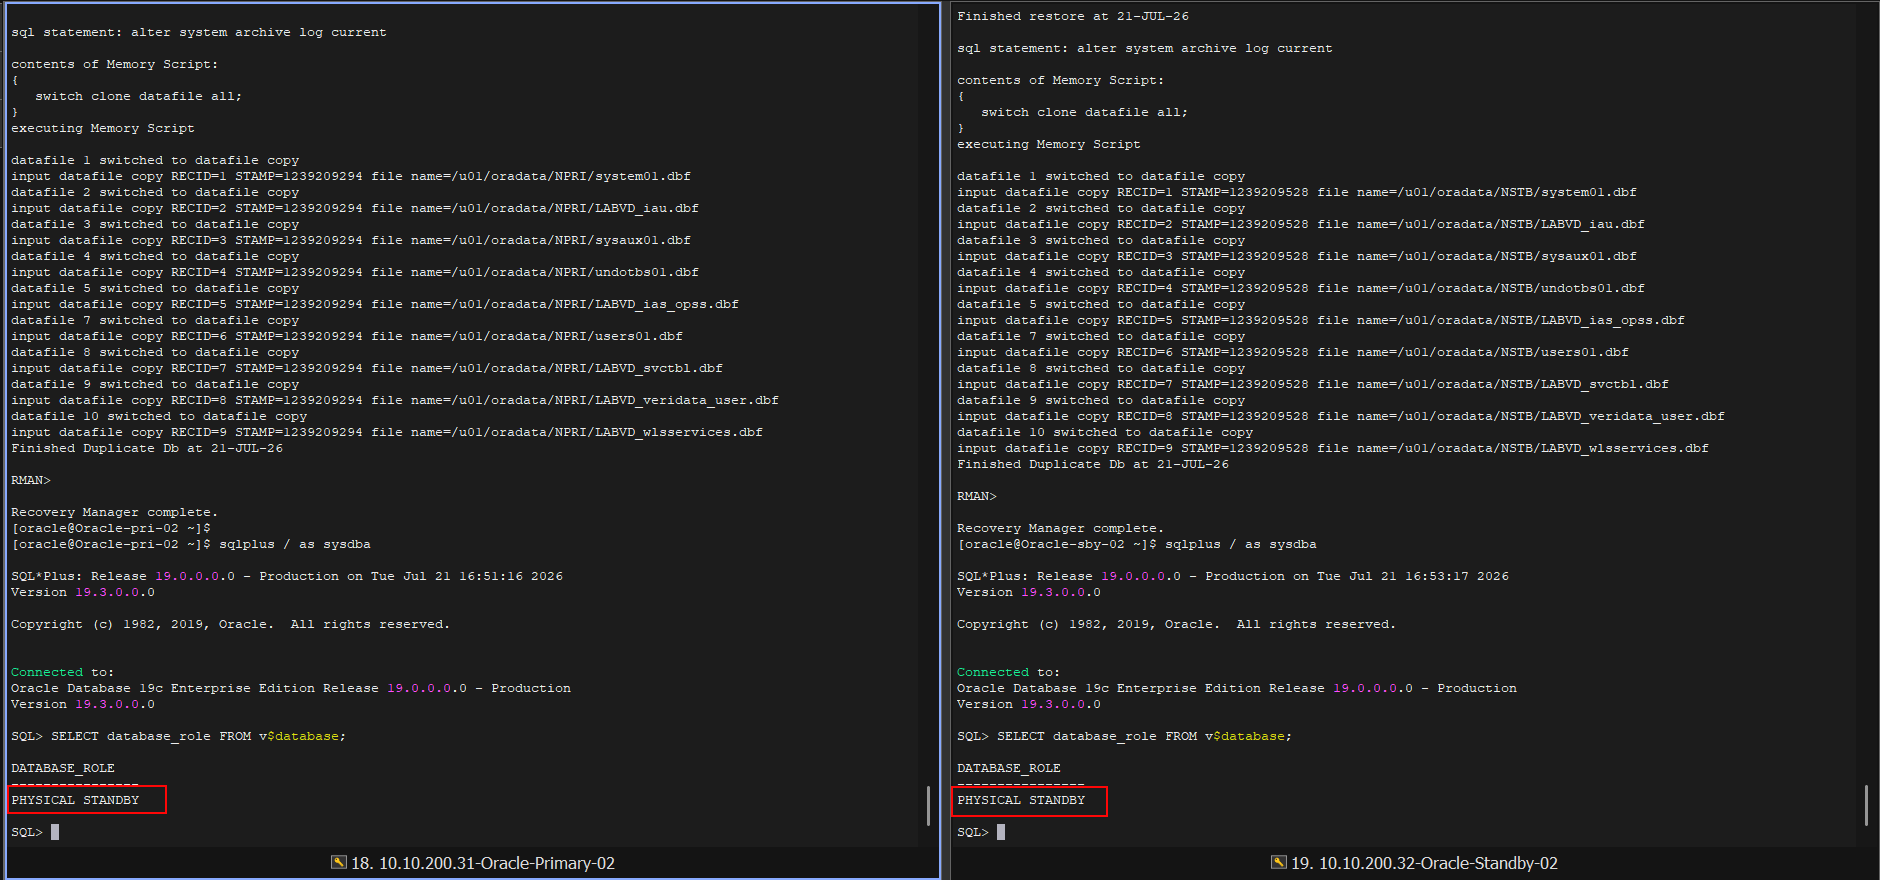Click 'switch clone datafile all;' in Standby-02 terminal
Screen dimensions: 1880x880
coord(1084,112)
